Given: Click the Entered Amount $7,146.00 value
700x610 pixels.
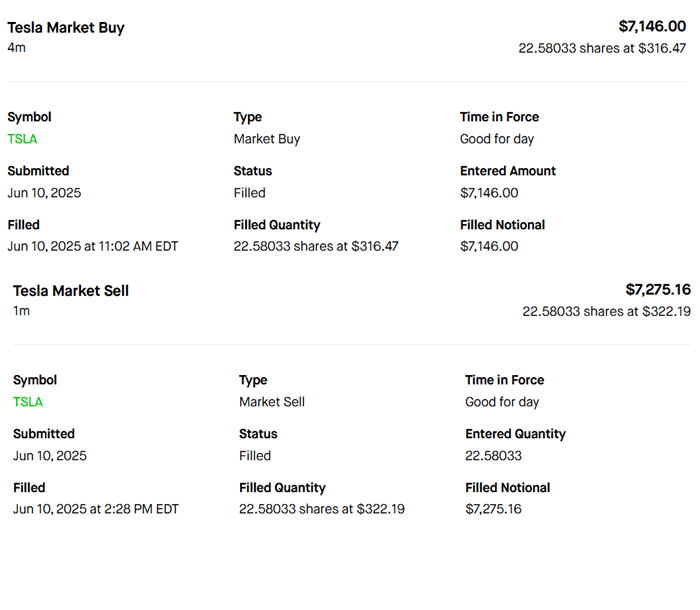Looking at the screenshot, I should 489,193.
